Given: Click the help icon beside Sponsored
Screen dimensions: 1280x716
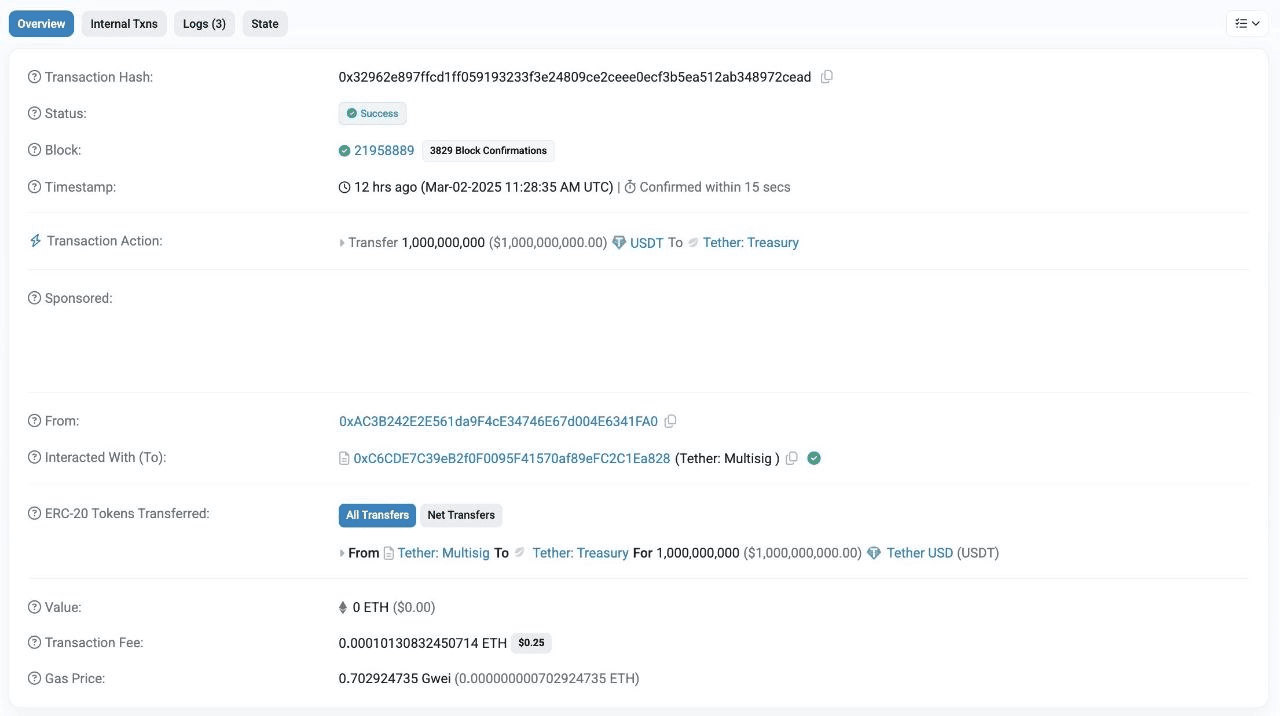Looking at the screenshot, I should pyautogui.click(x=35, y=298).
